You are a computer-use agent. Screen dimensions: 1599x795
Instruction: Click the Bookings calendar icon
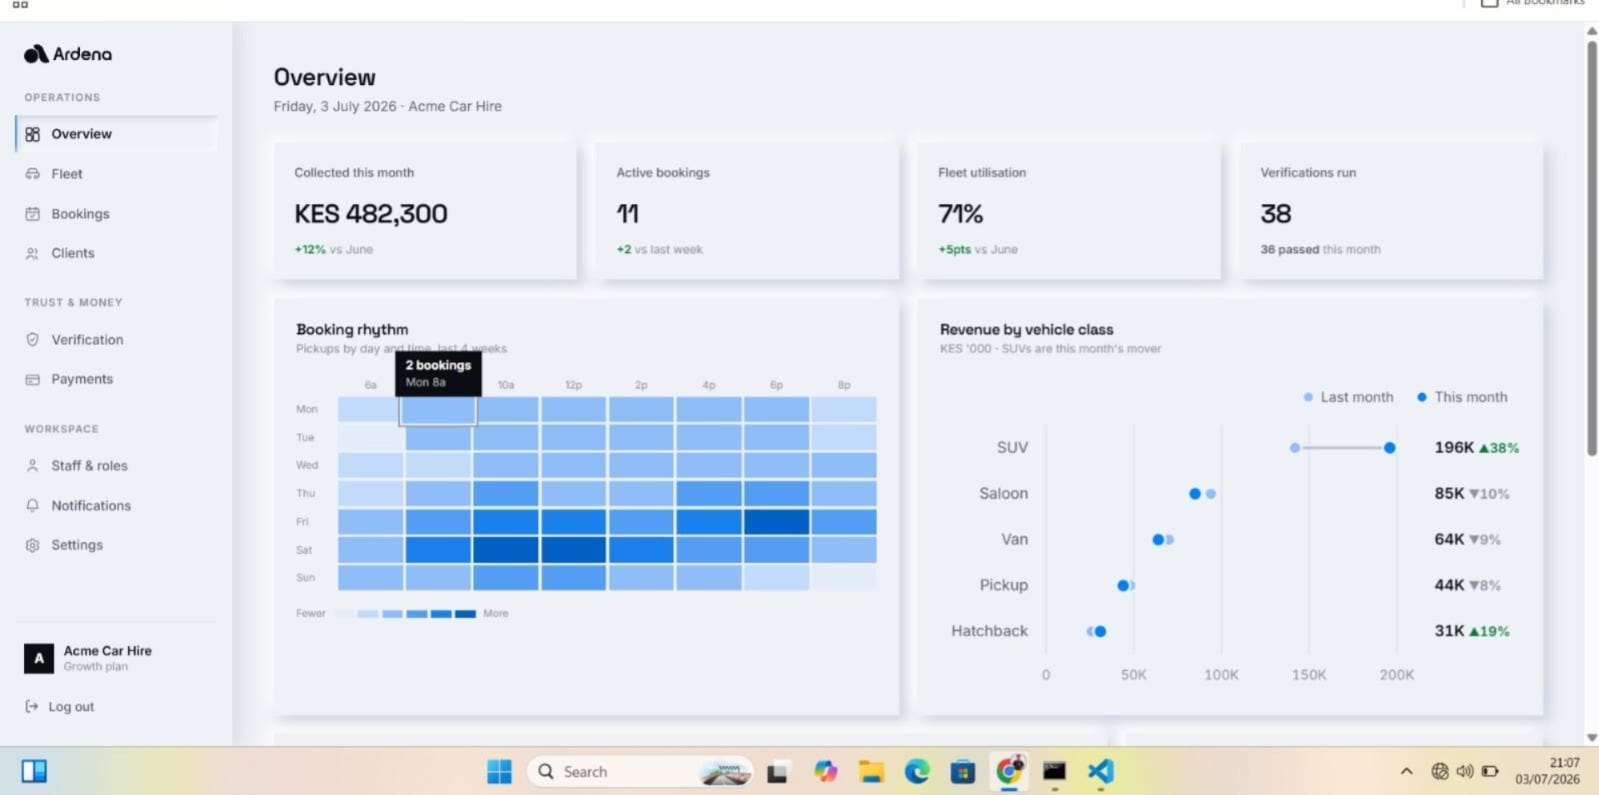point(32,214)
